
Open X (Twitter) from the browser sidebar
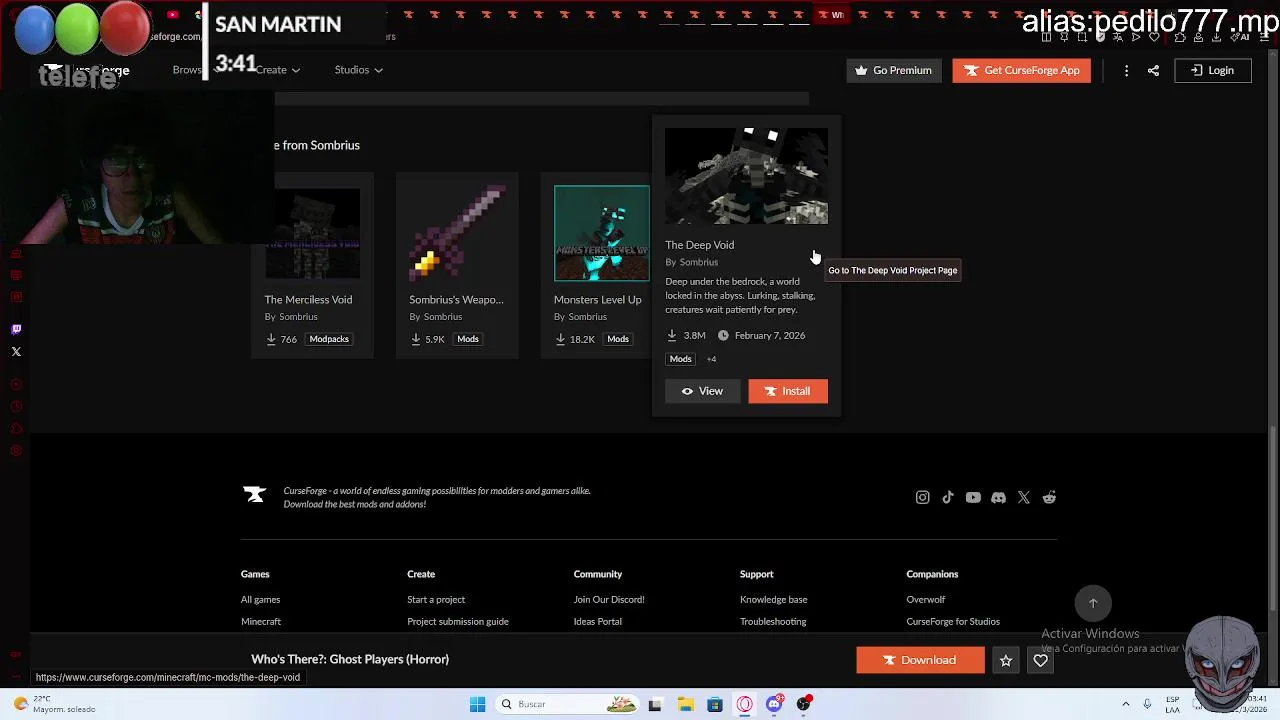16,351
